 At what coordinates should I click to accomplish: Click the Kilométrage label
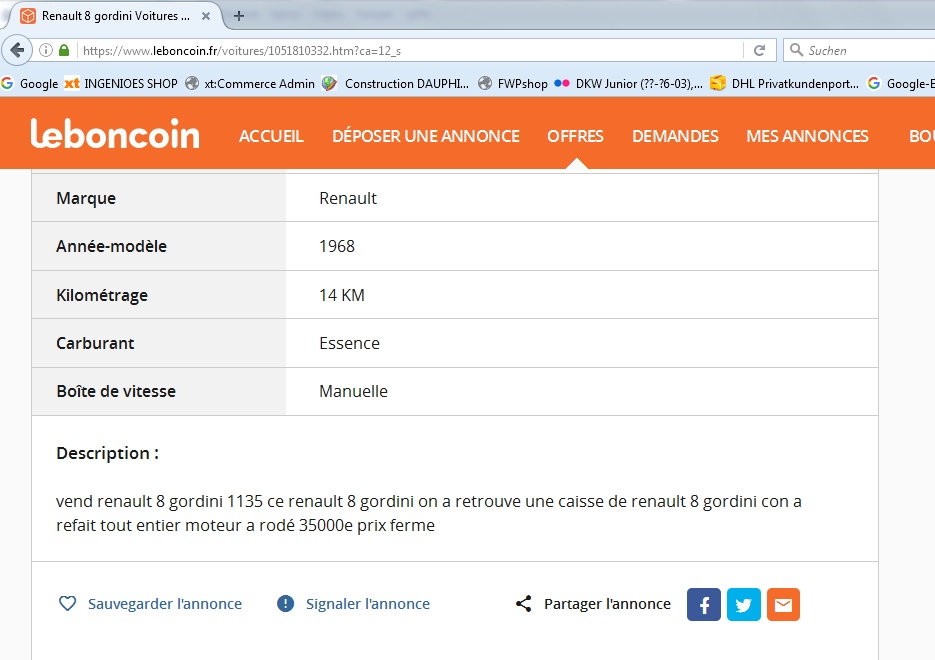[102, 295]
